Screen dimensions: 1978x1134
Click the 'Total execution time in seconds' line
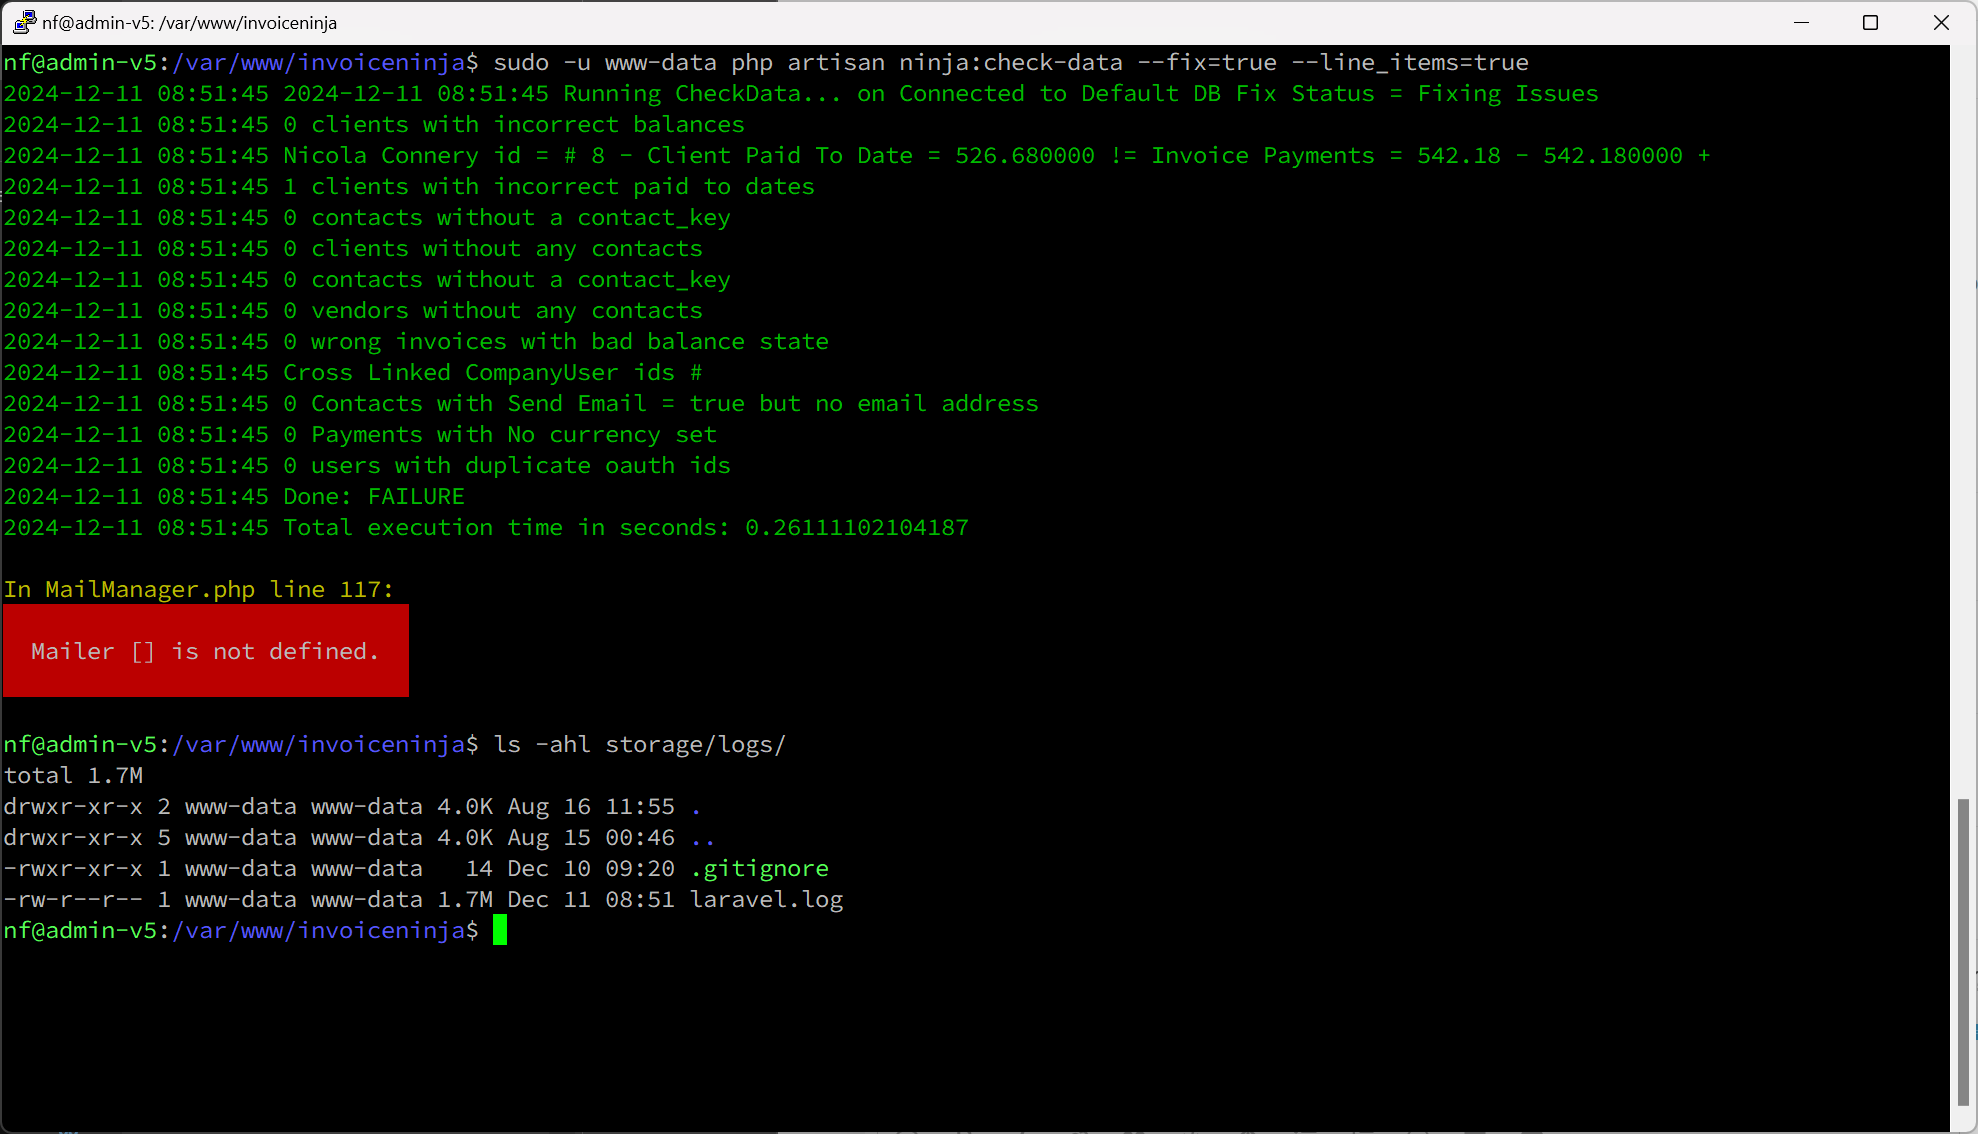point(486,527)
